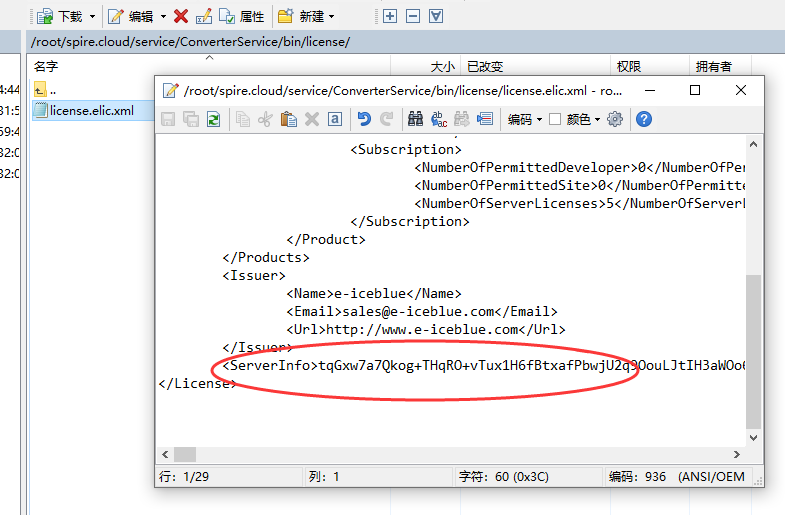This screenshot has width=785, height=515.
Task: Select the license.elic.xml file in the file list
Action: (x=92, y=111)
